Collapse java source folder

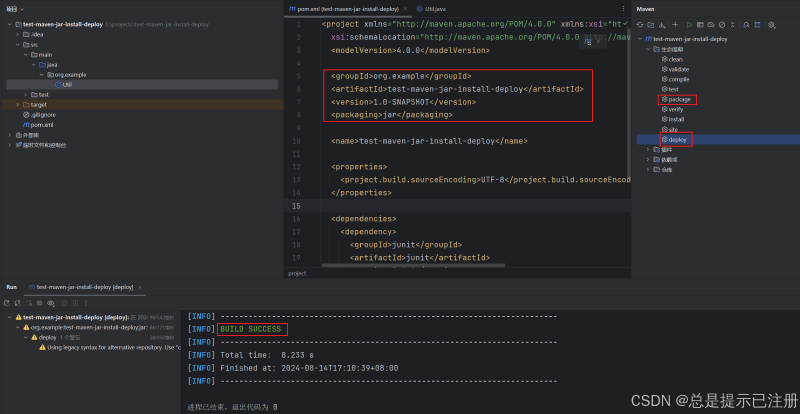pos(33,64)
